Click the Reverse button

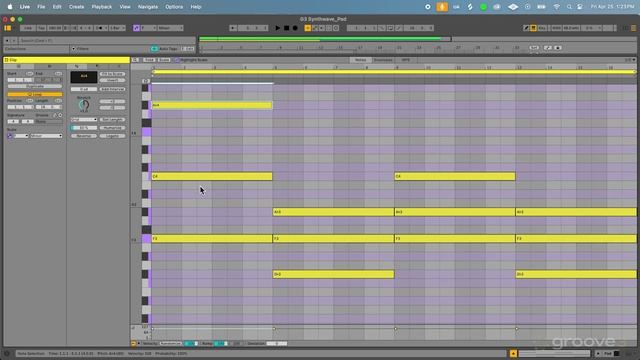[84, 136]
